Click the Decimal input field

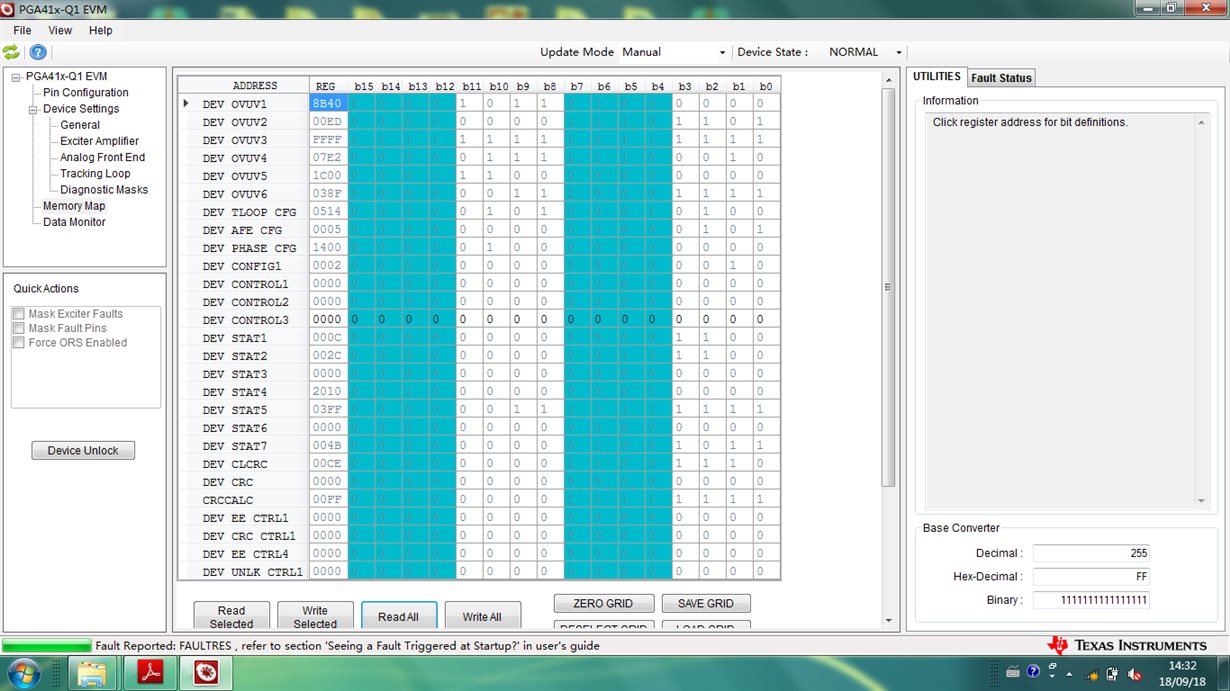[x=1092, y=553]
